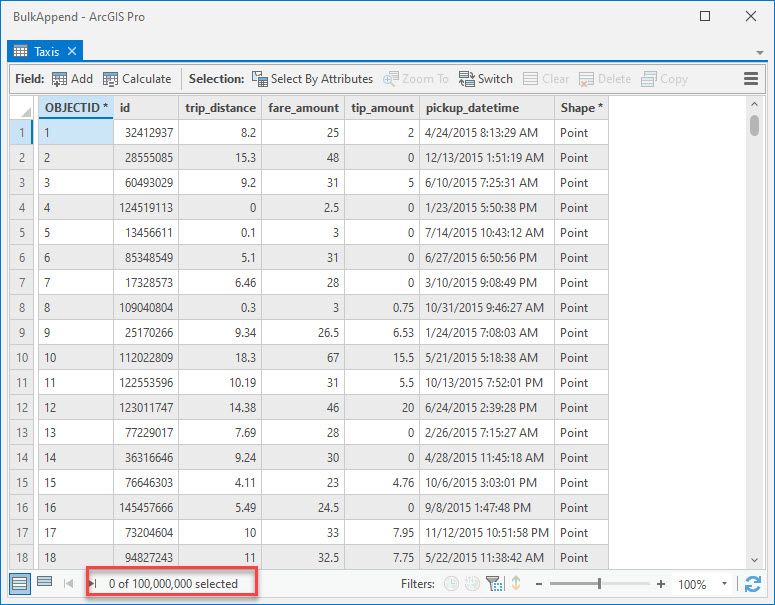The height and width of the screenshot is (605, 775).
Task: Close the Taxis tab
Action: click(73, 51)
